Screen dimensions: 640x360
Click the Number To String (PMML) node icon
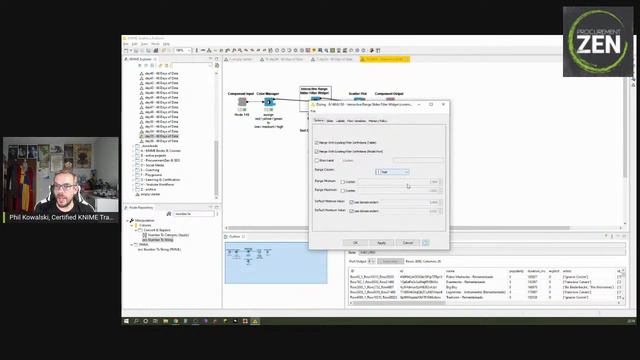click(x=140, y=249)
